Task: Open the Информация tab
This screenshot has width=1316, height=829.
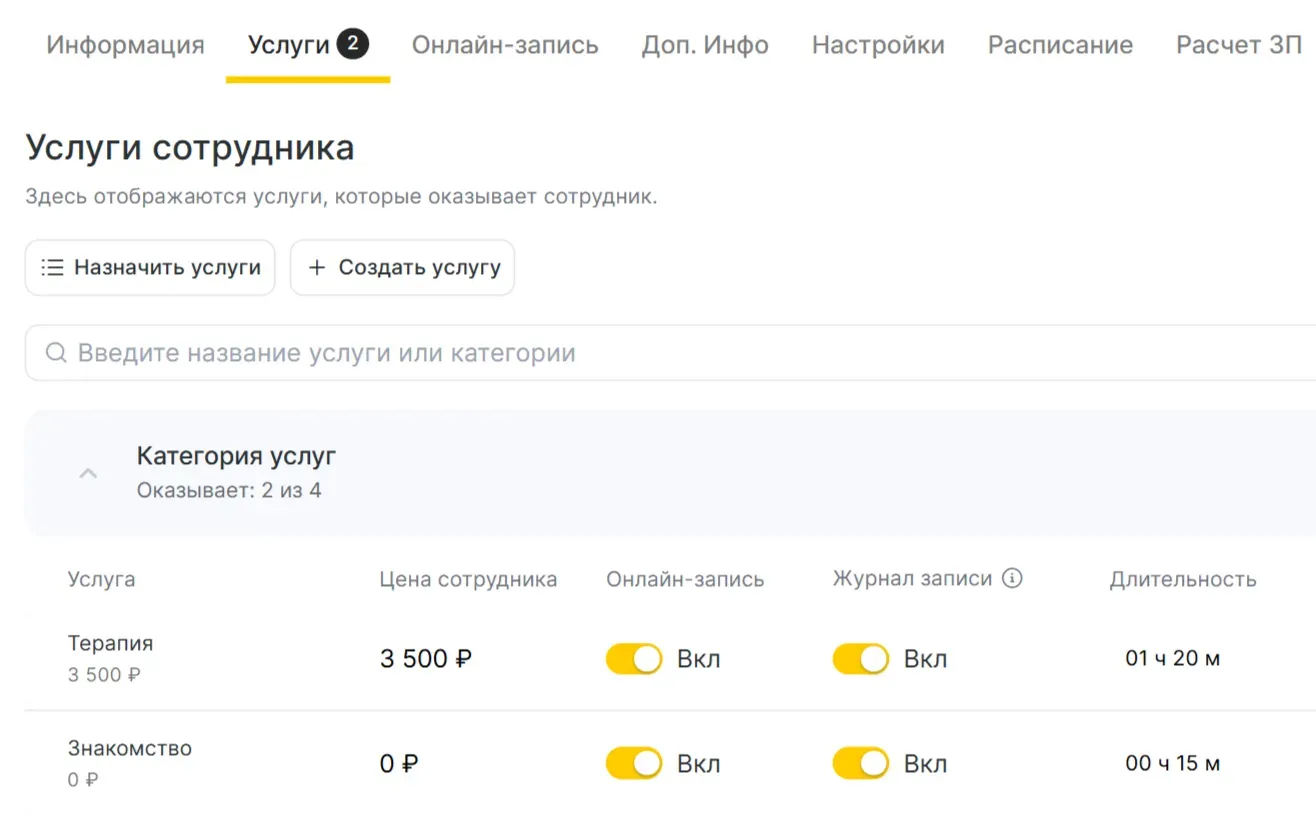Action: coord(125,45)
